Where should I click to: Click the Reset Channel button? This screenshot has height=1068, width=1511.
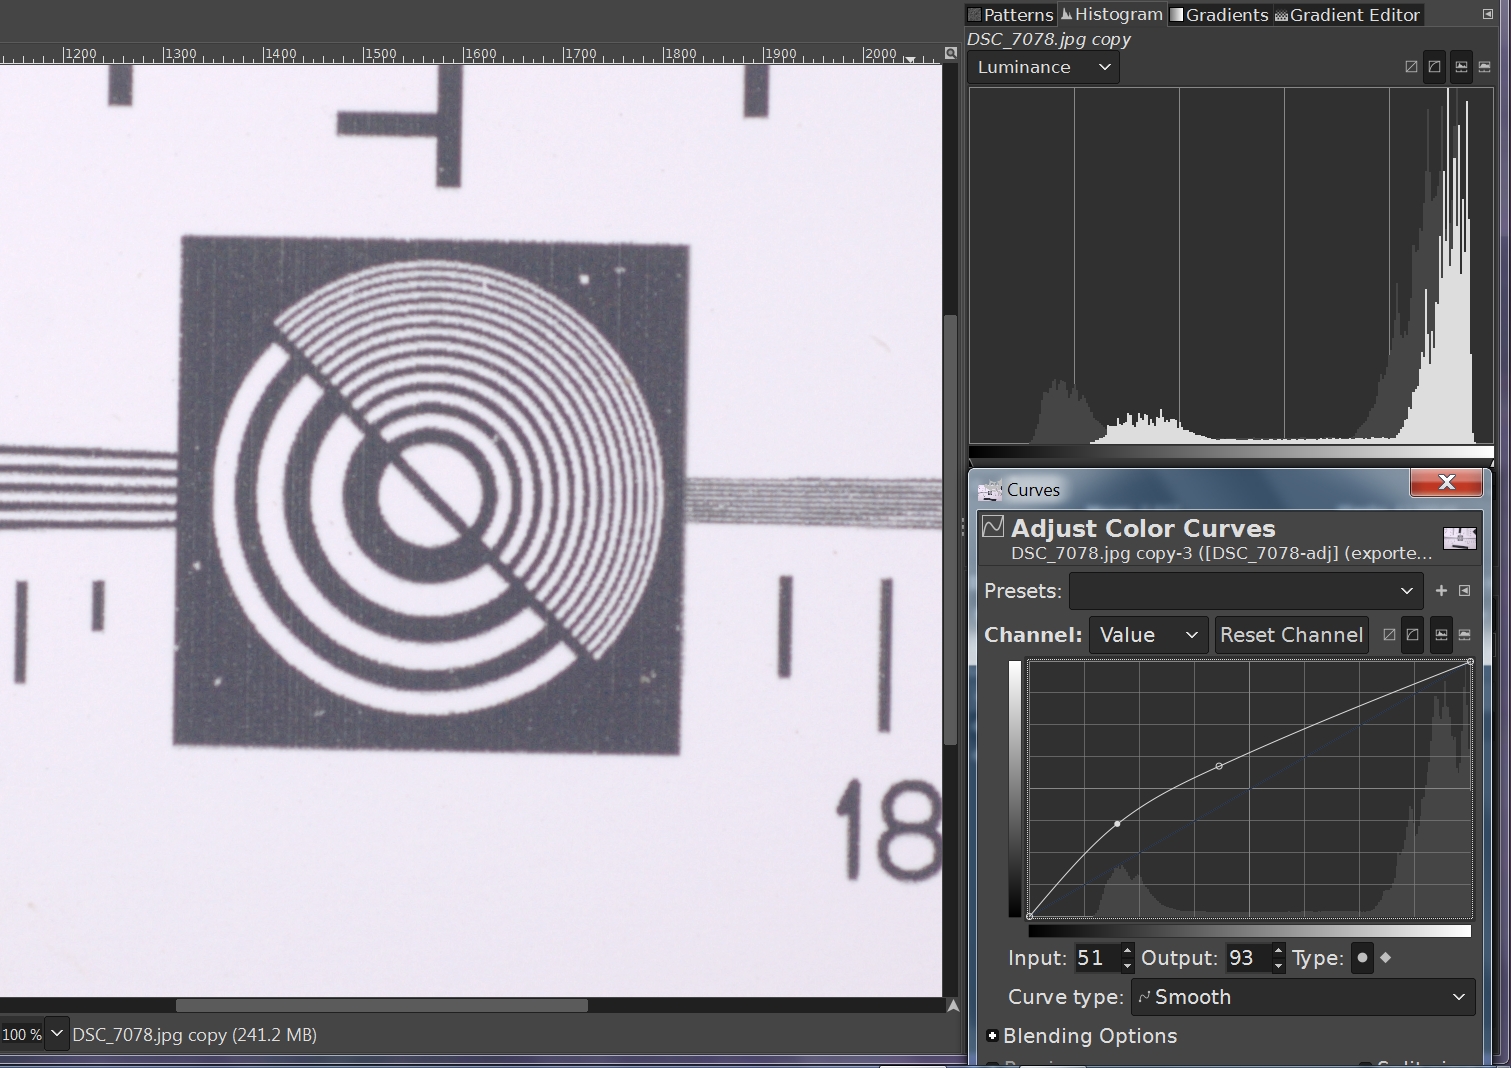click(1291, 635)
